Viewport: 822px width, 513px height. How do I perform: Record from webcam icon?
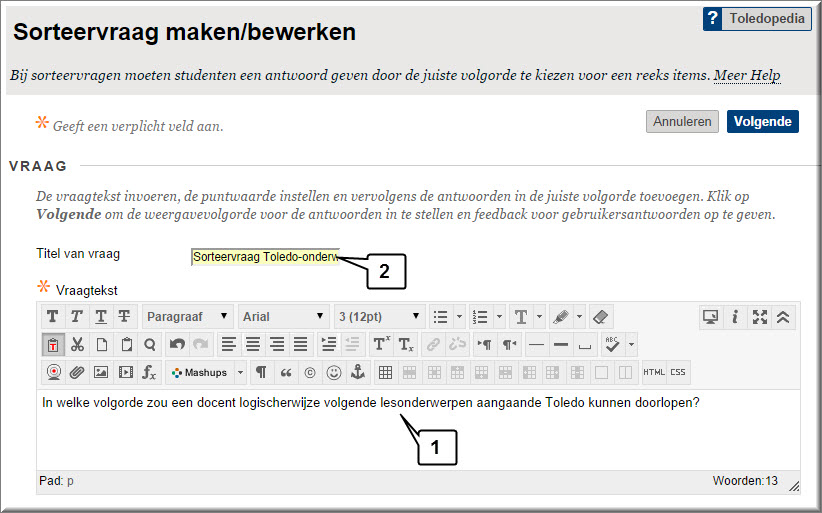(x=53, y=373)
